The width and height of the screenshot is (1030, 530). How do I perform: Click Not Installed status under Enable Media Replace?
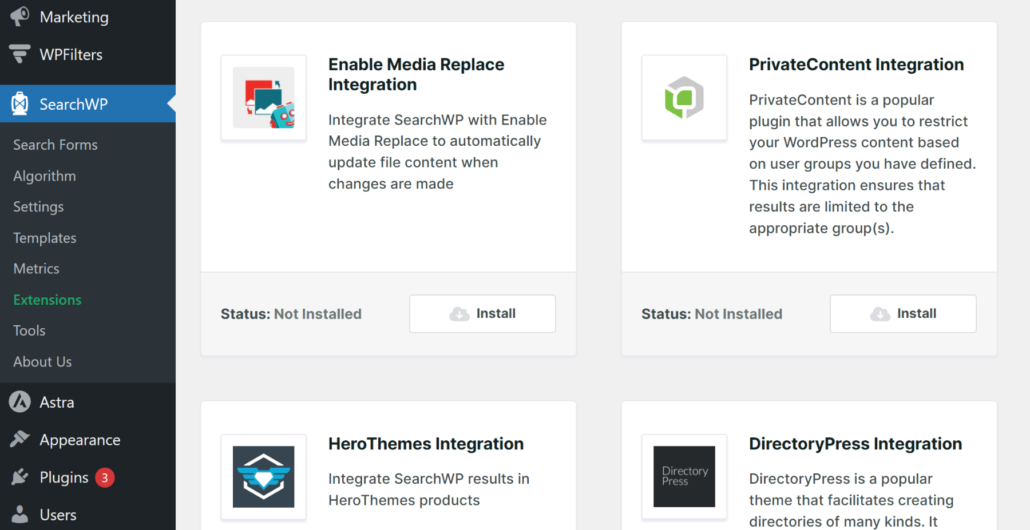pyautogui.click(x=318, y=314)
